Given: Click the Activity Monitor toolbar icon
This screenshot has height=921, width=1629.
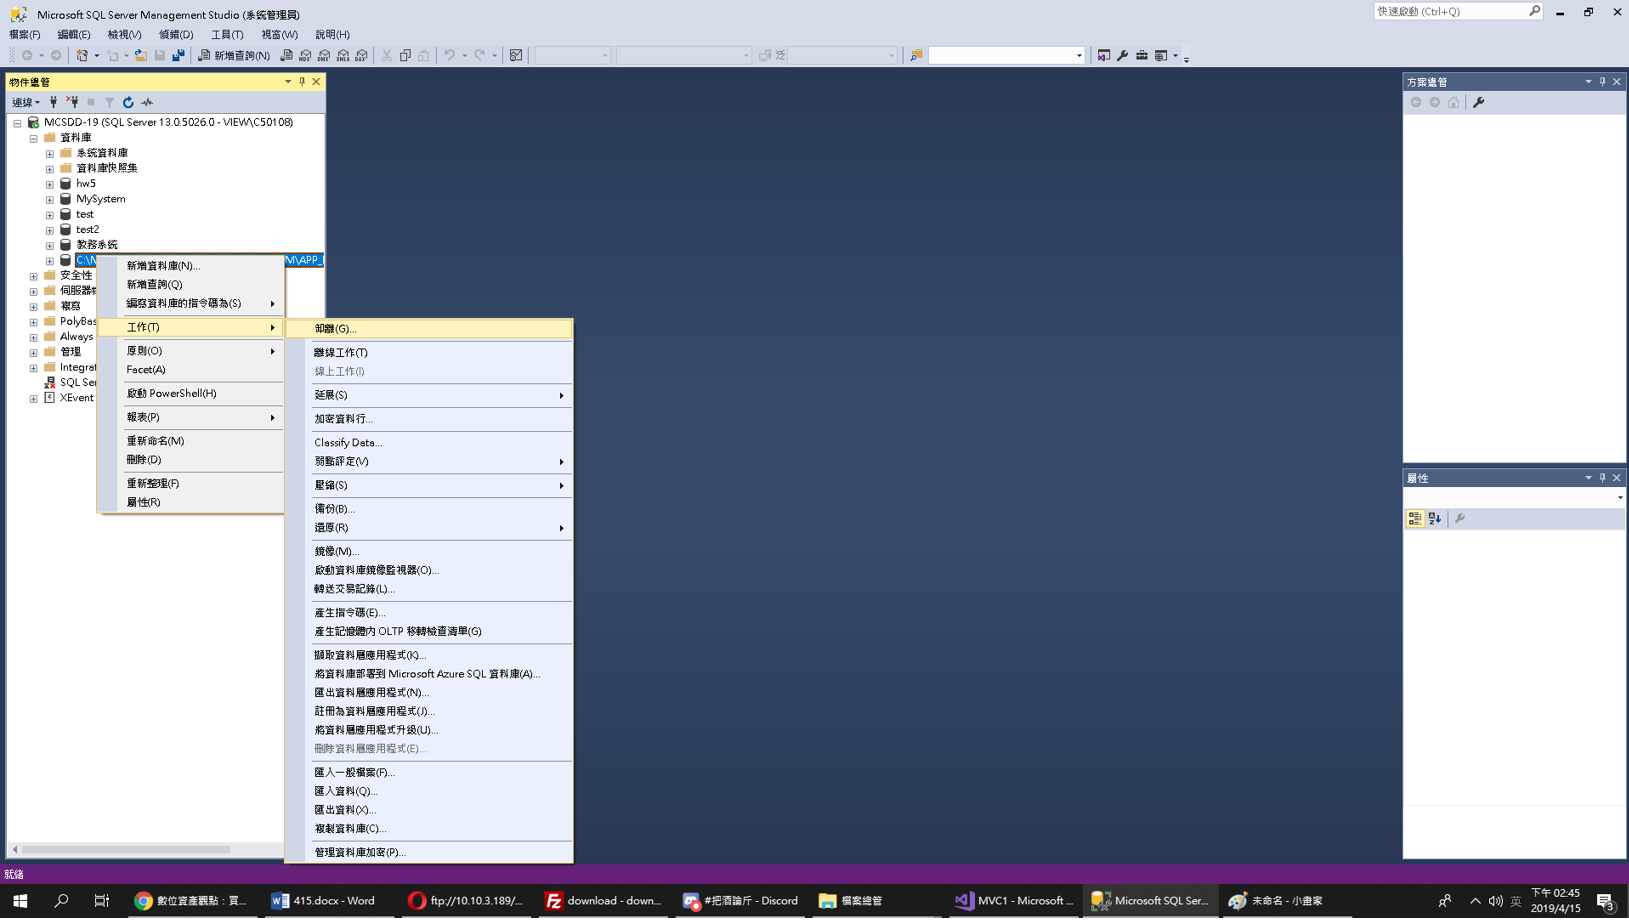Looking at the screenshot, I should click(x=516, y=56).
